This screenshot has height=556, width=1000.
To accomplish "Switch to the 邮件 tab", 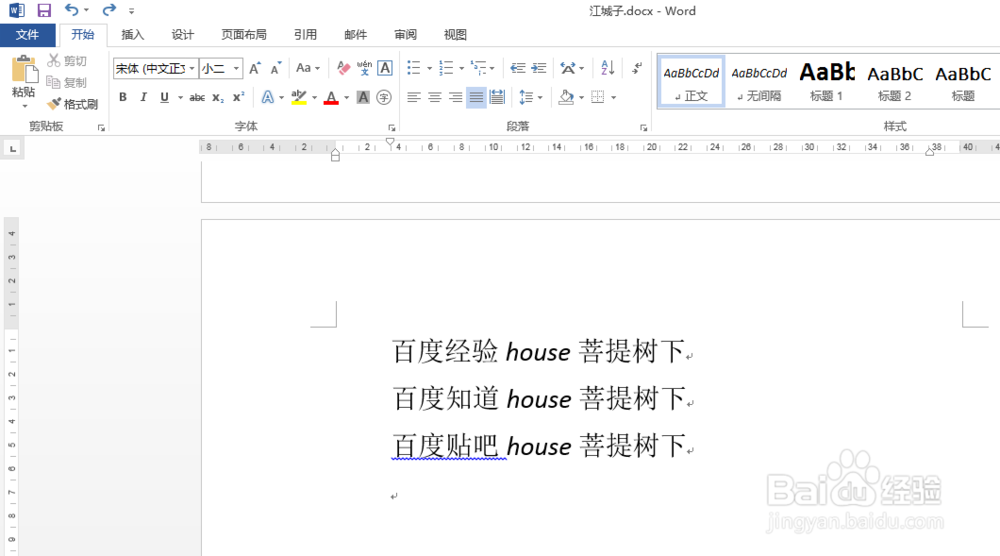I will pyautogui.click(x=355, y=34).
